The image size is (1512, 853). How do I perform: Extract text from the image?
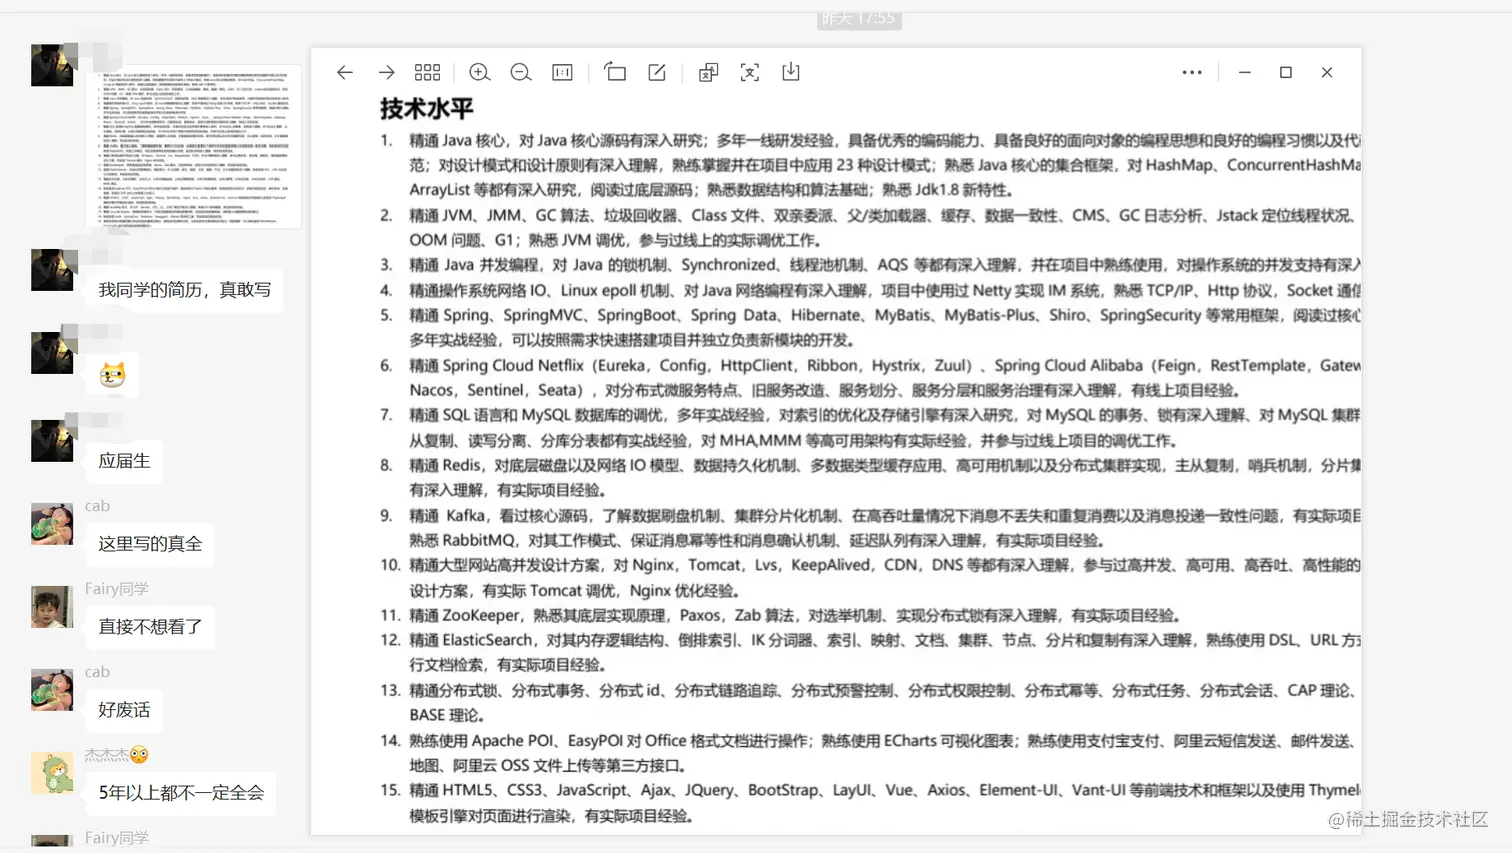click(749, 72)
